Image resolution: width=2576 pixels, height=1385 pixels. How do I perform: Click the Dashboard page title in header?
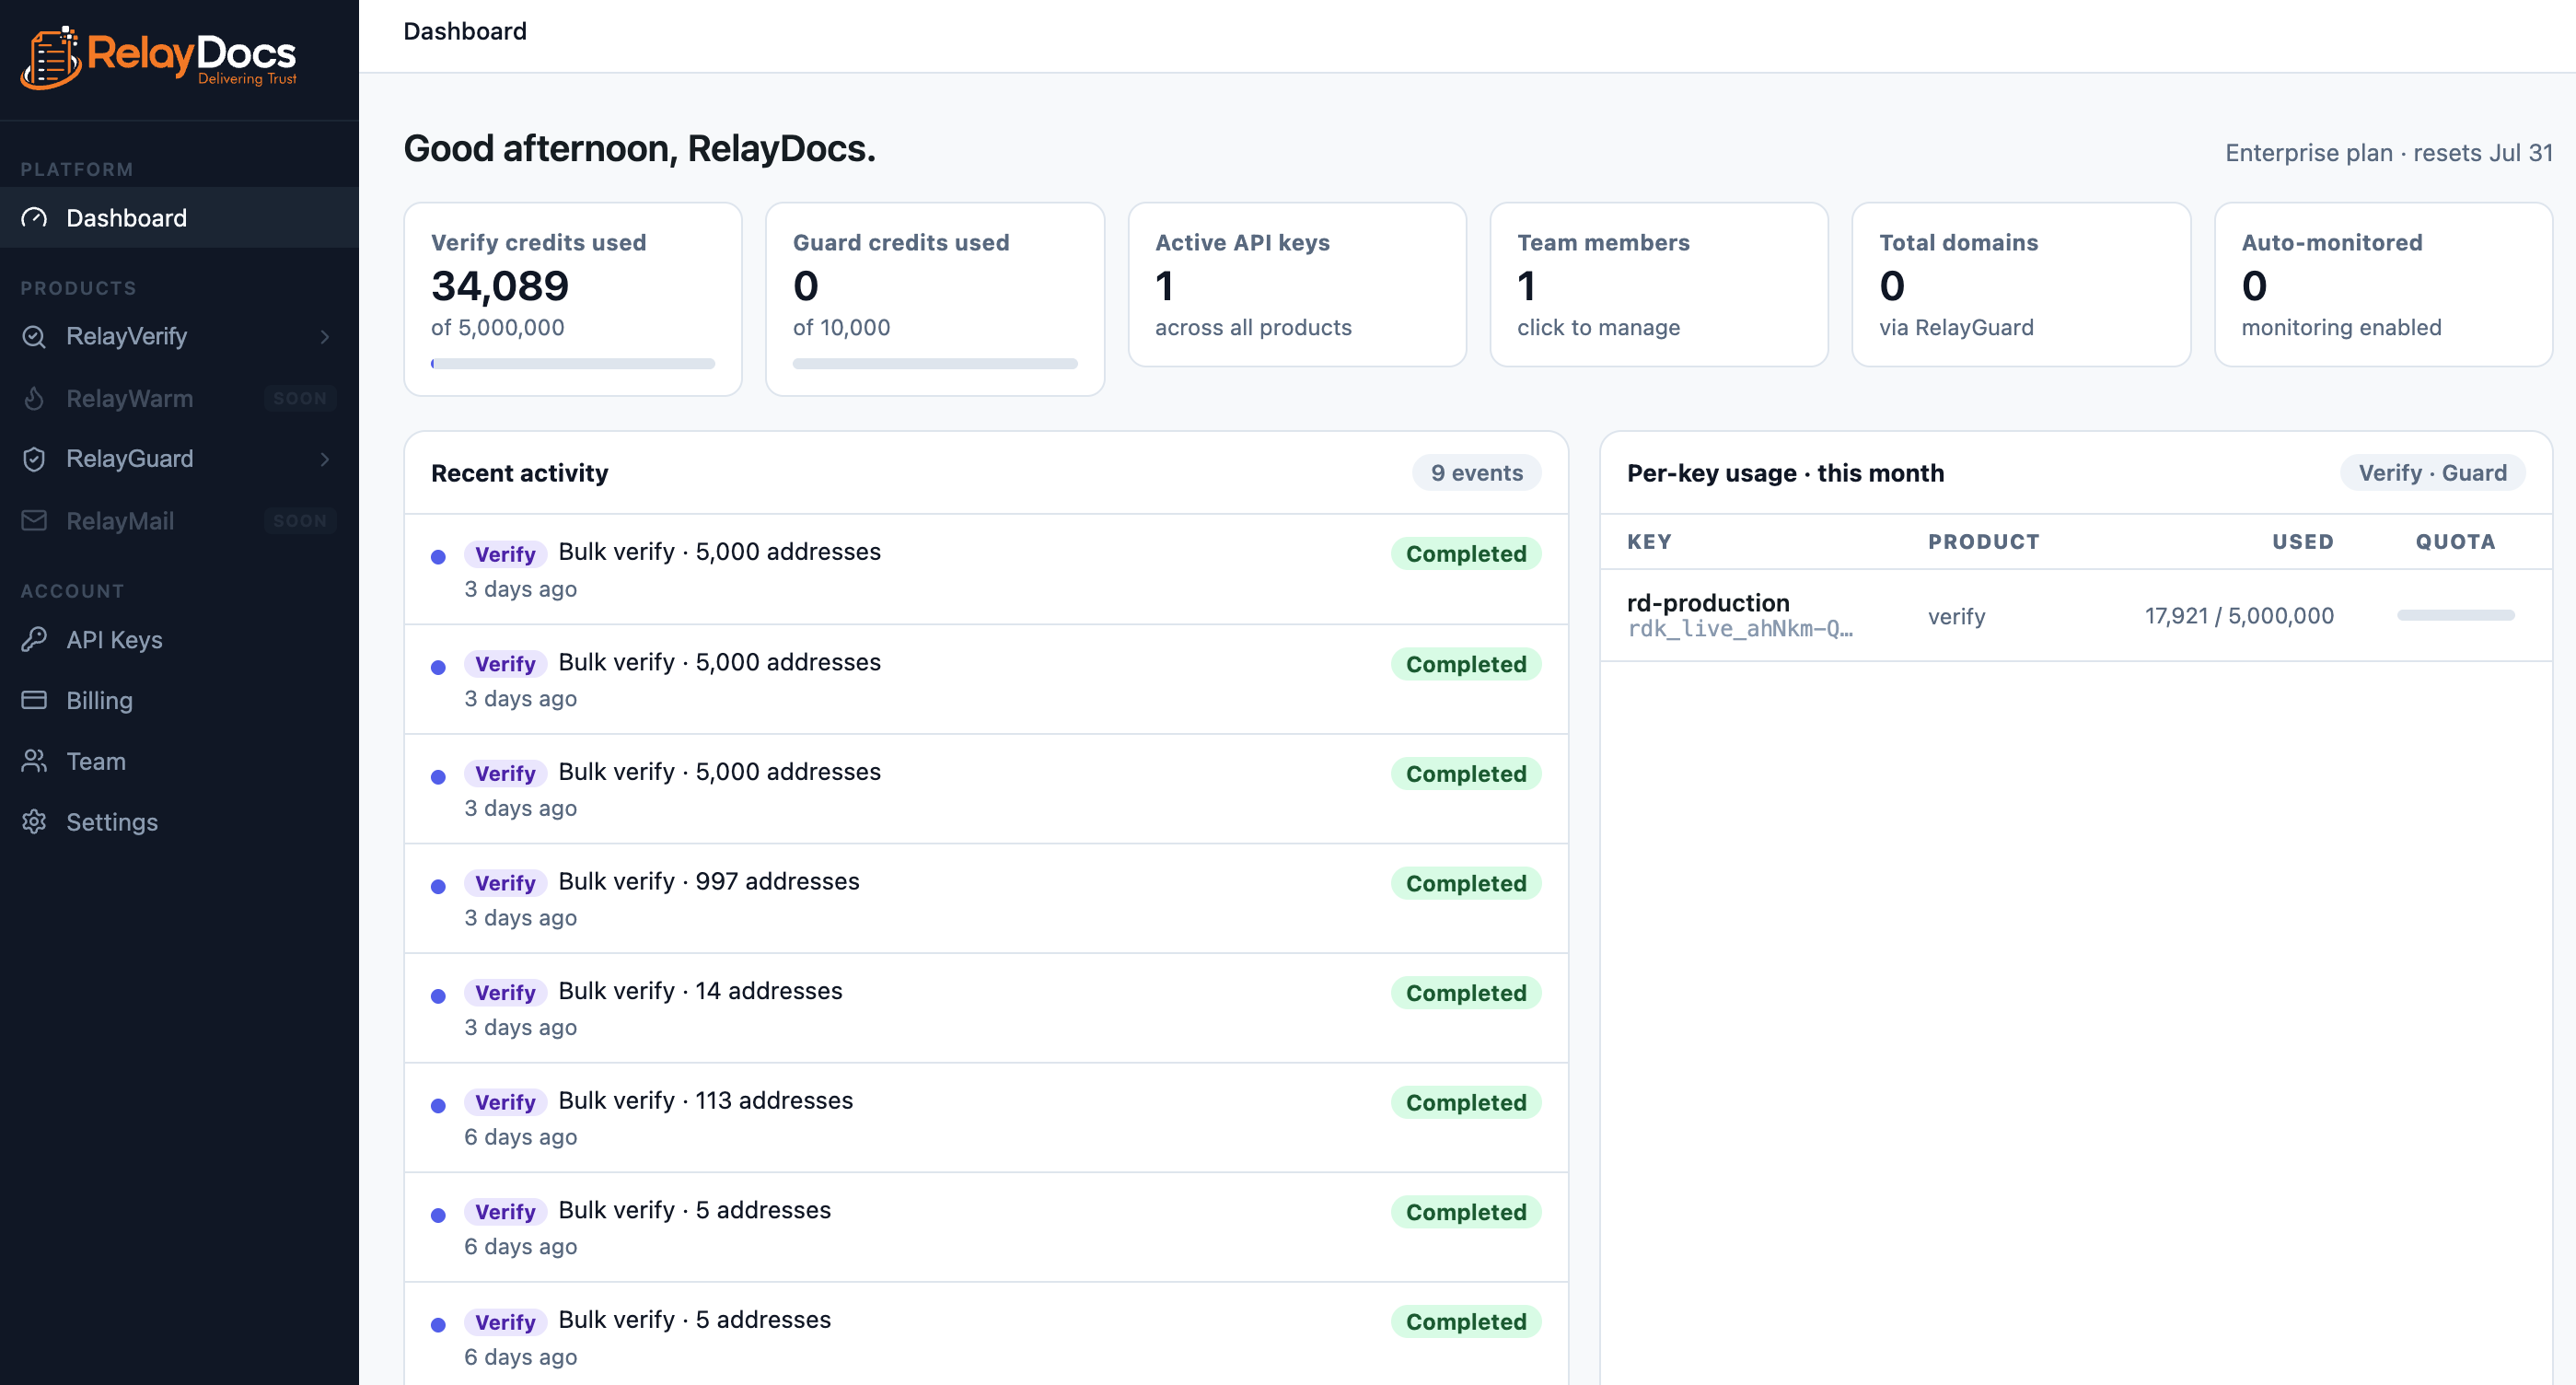465,31
